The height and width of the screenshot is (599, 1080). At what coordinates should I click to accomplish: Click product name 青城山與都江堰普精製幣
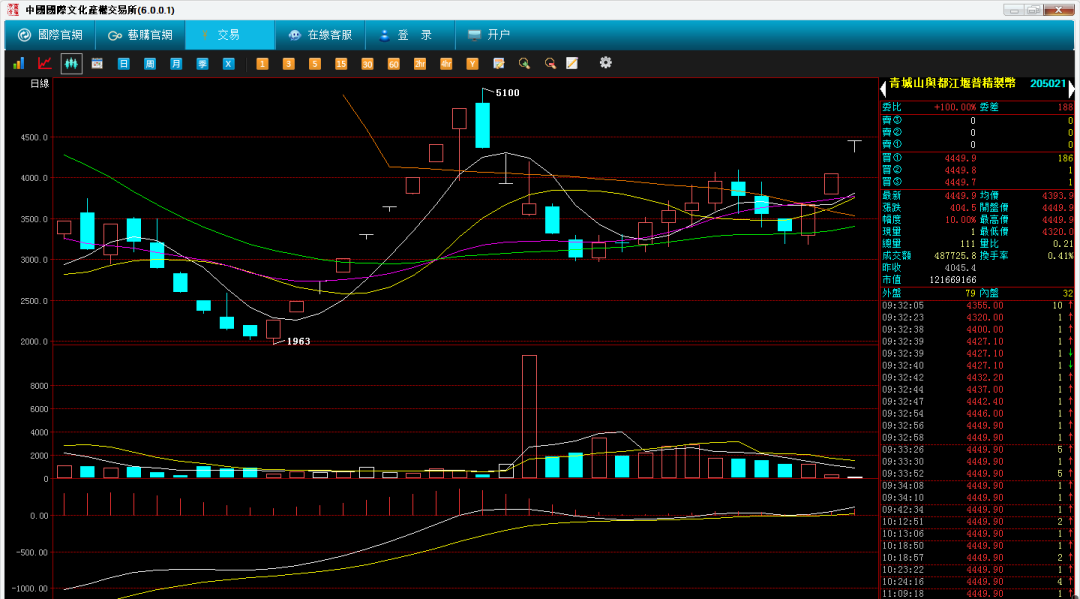(x=953, y=83)
